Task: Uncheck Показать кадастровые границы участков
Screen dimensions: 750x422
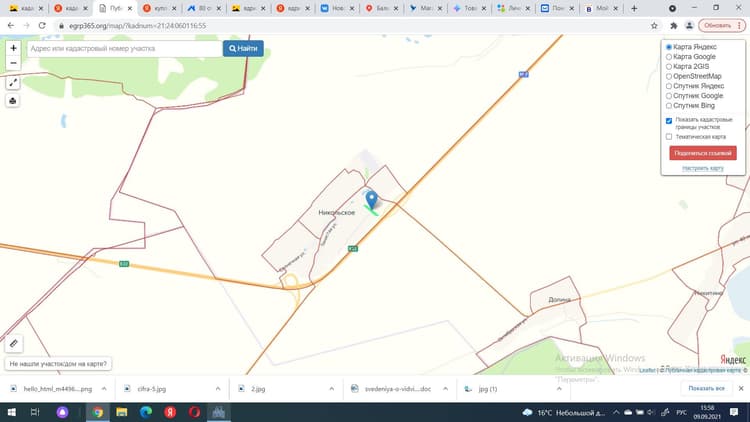Action: (669, 121)
